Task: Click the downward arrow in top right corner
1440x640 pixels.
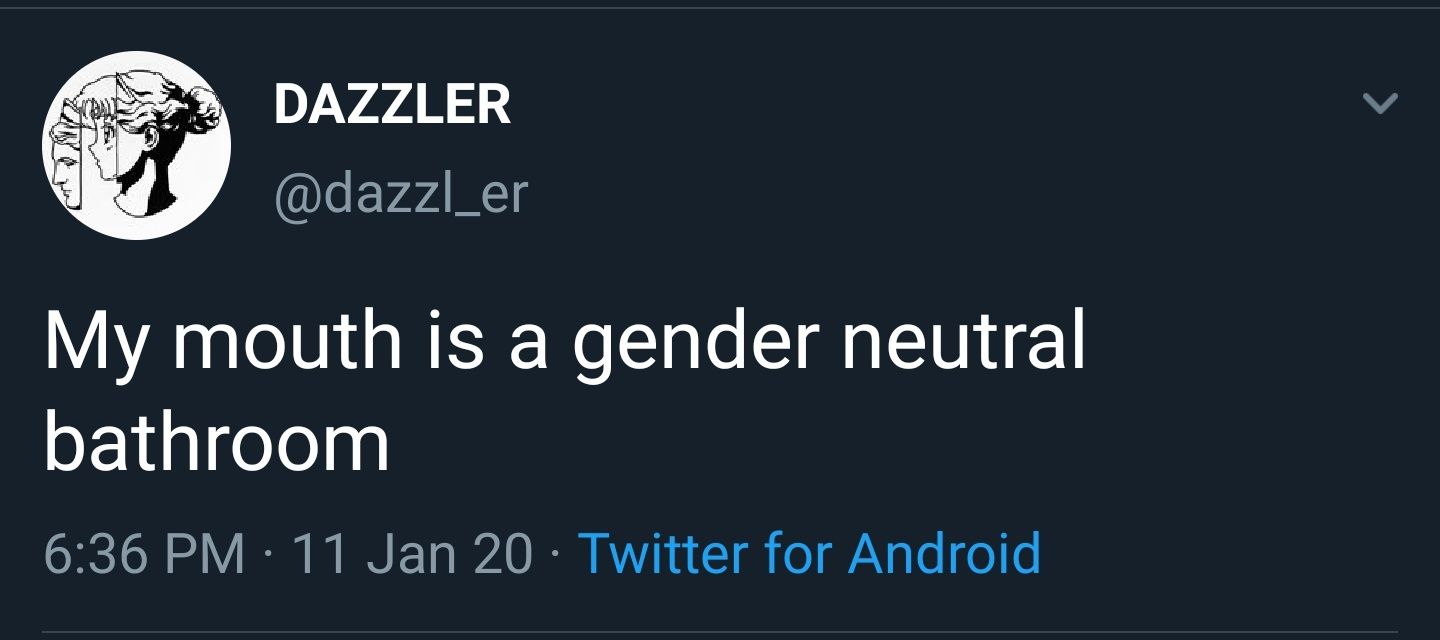Action: point(1380,103)
